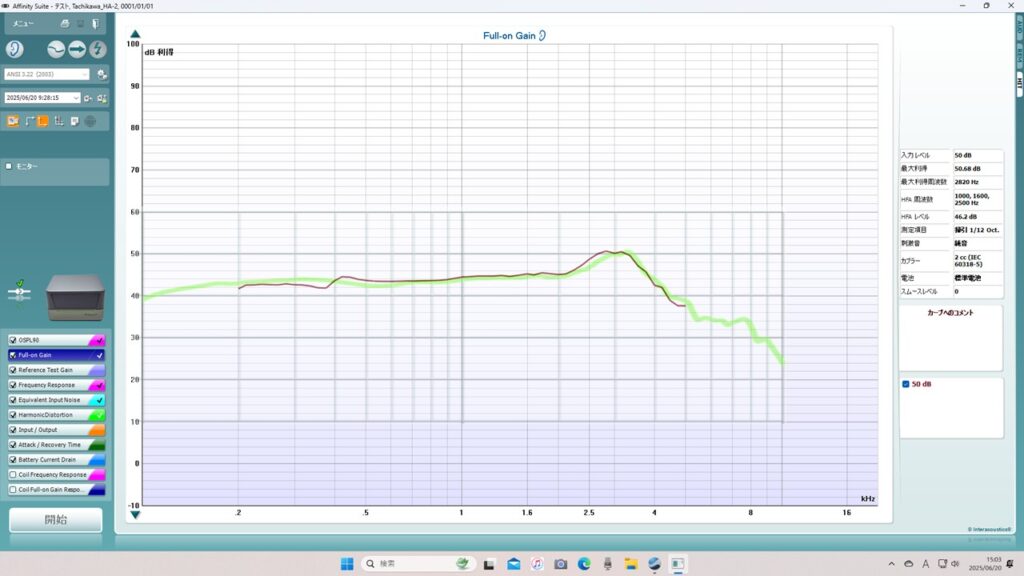Click the volume icon in system tray
The width and height of the screenshot is (1024, 576).
coord(955,564)
